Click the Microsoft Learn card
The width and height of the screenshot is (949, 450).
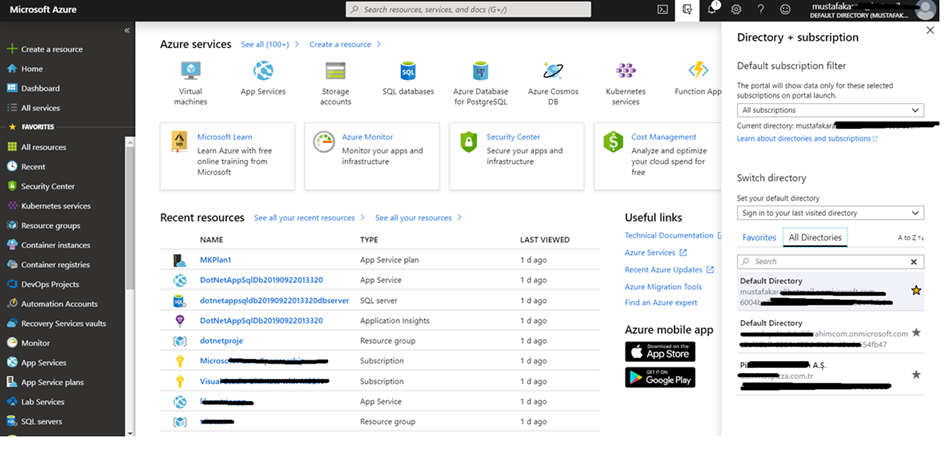tap(228, 156)
